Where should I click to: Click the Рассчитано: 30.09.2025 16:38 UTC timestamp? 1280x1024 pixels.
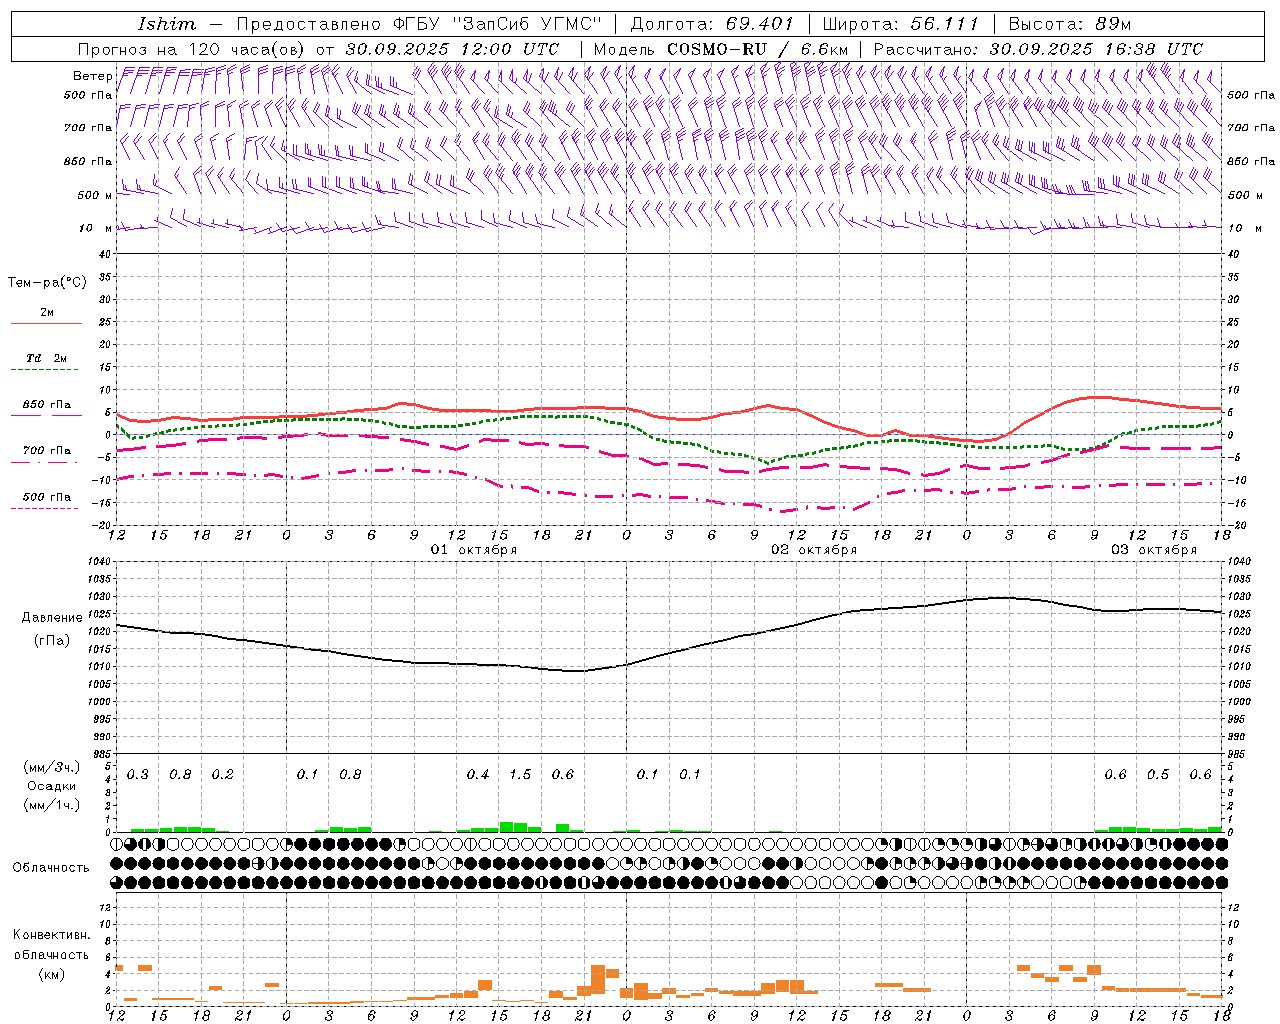[1038, 49]
